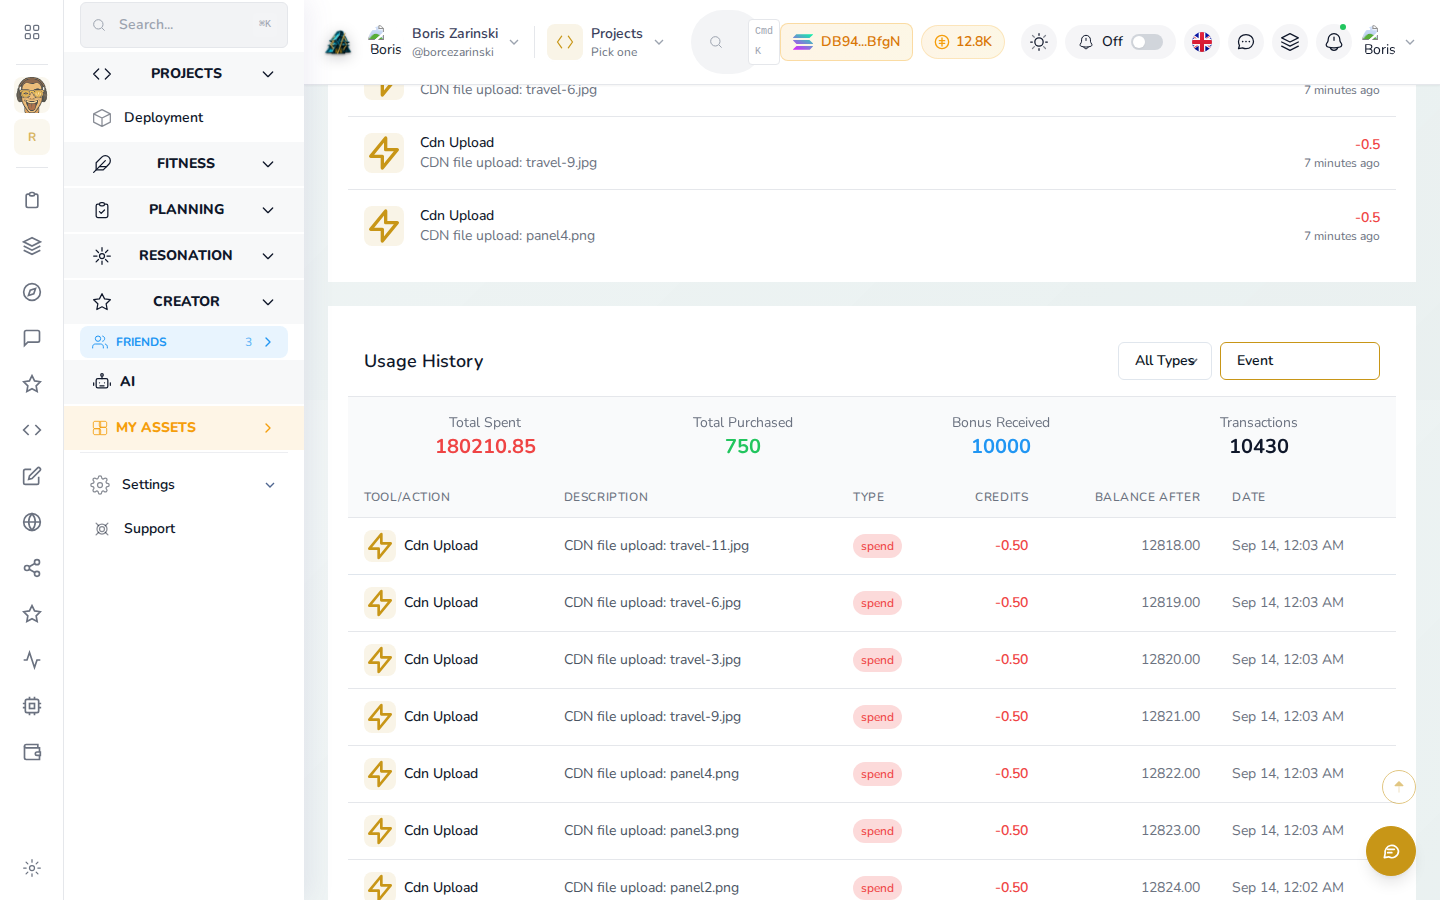Click the scroll-to-top arrow button
Screen dimensions: 1440x900
(1399, 787)
